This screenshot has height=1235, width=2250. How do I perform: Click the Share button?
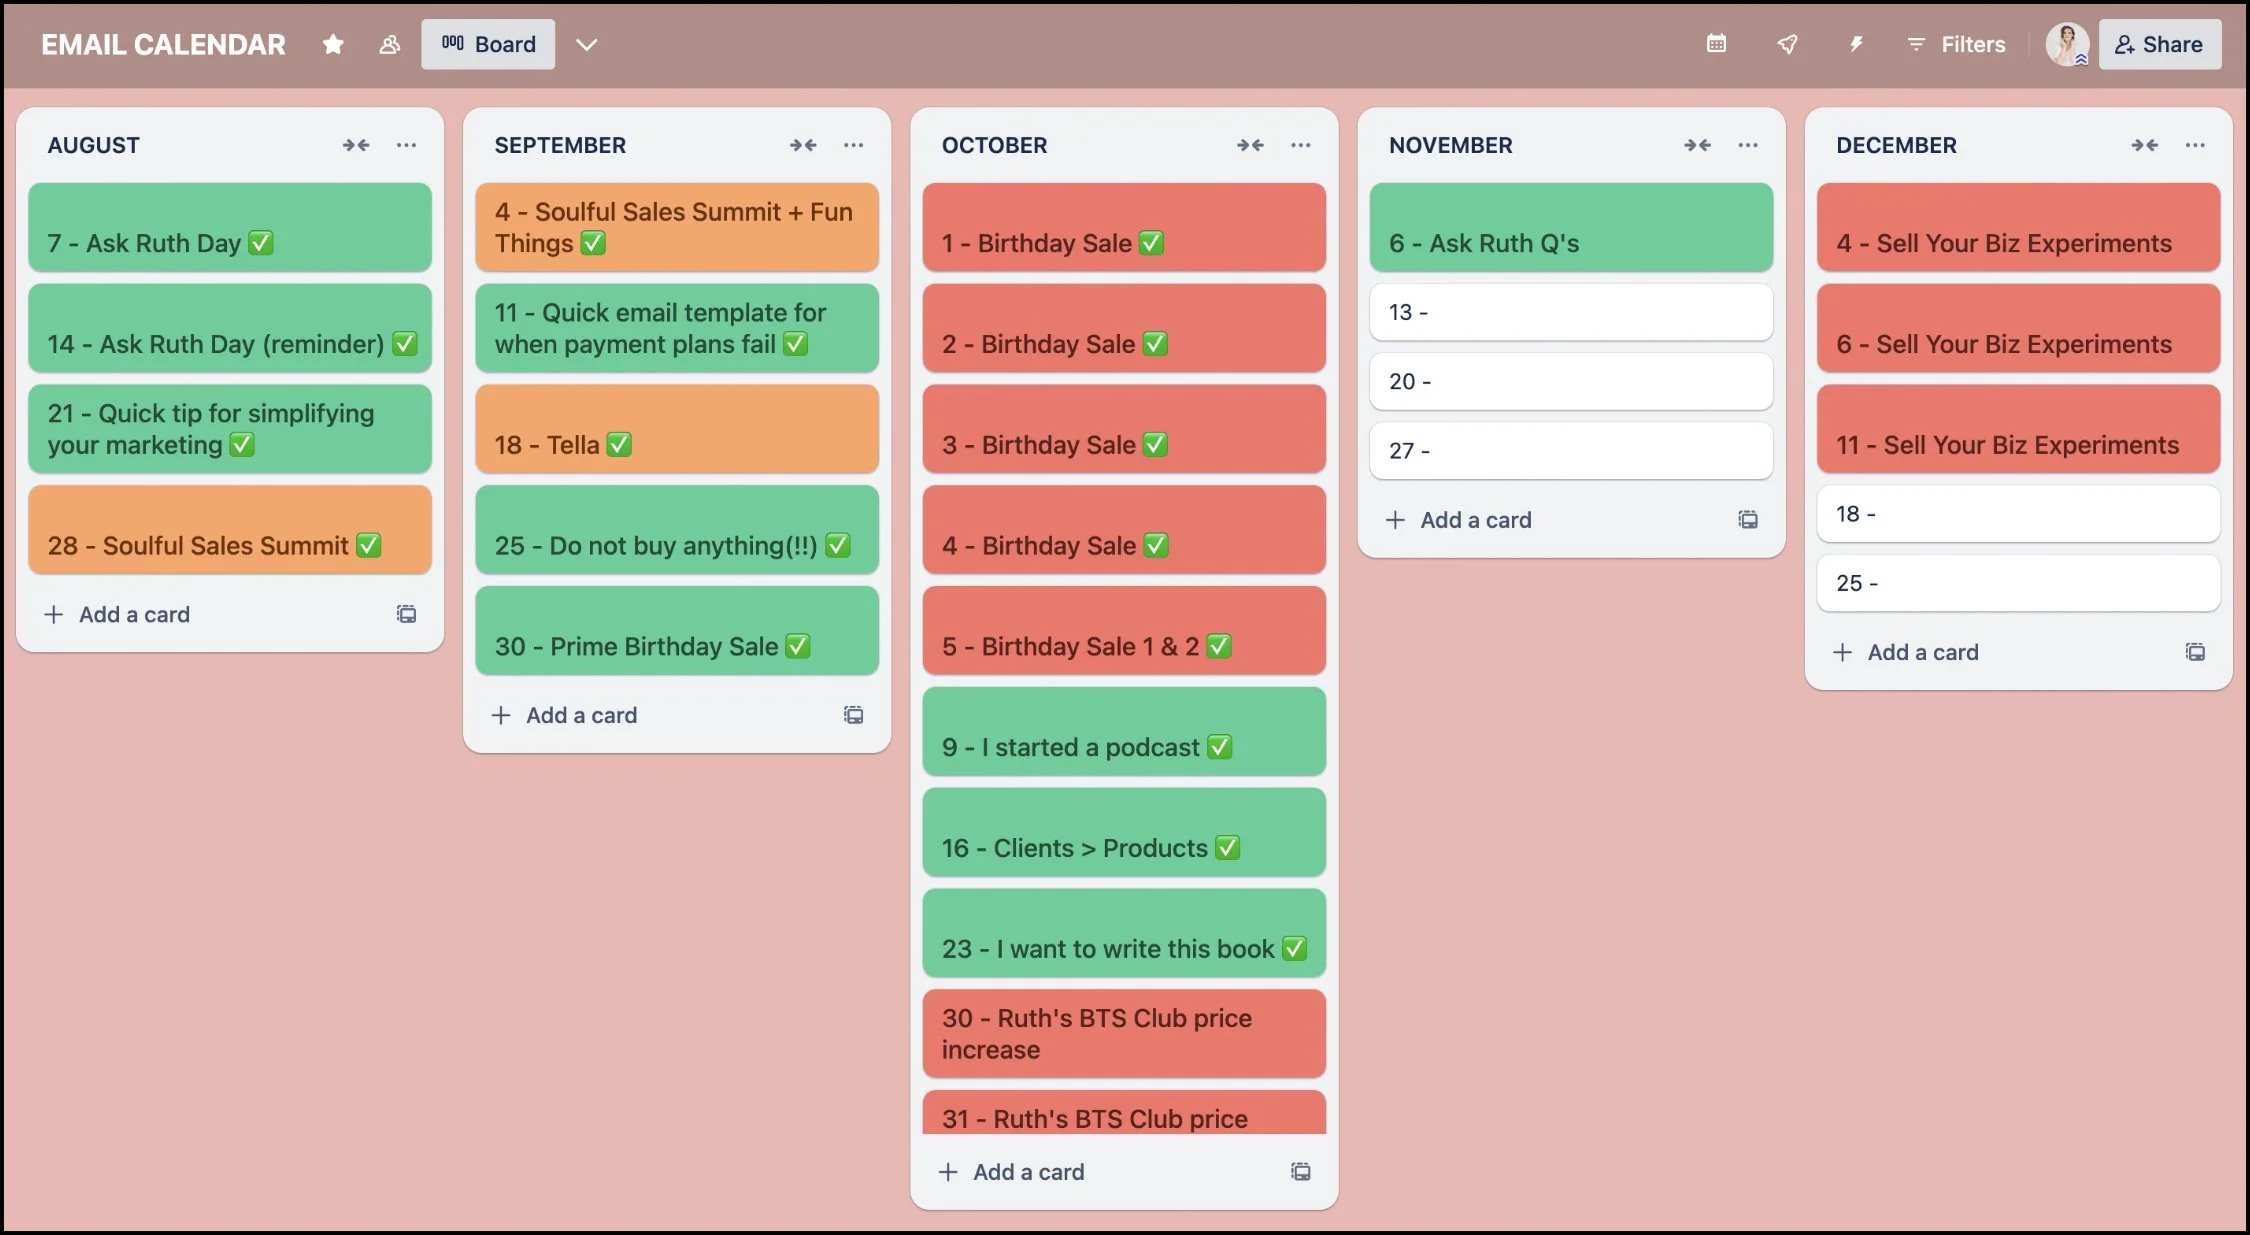point(2160,45)
